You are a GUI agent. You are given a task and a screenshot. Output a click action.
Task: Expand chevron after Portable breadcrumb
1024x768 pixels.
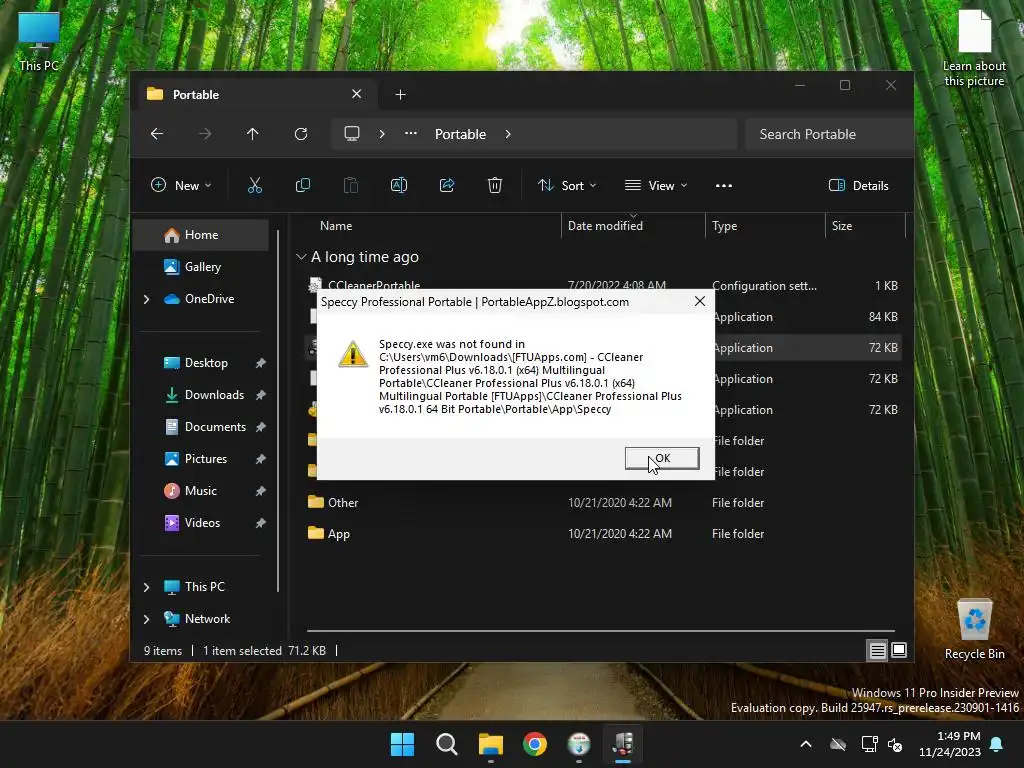click(x=508, y=134)
